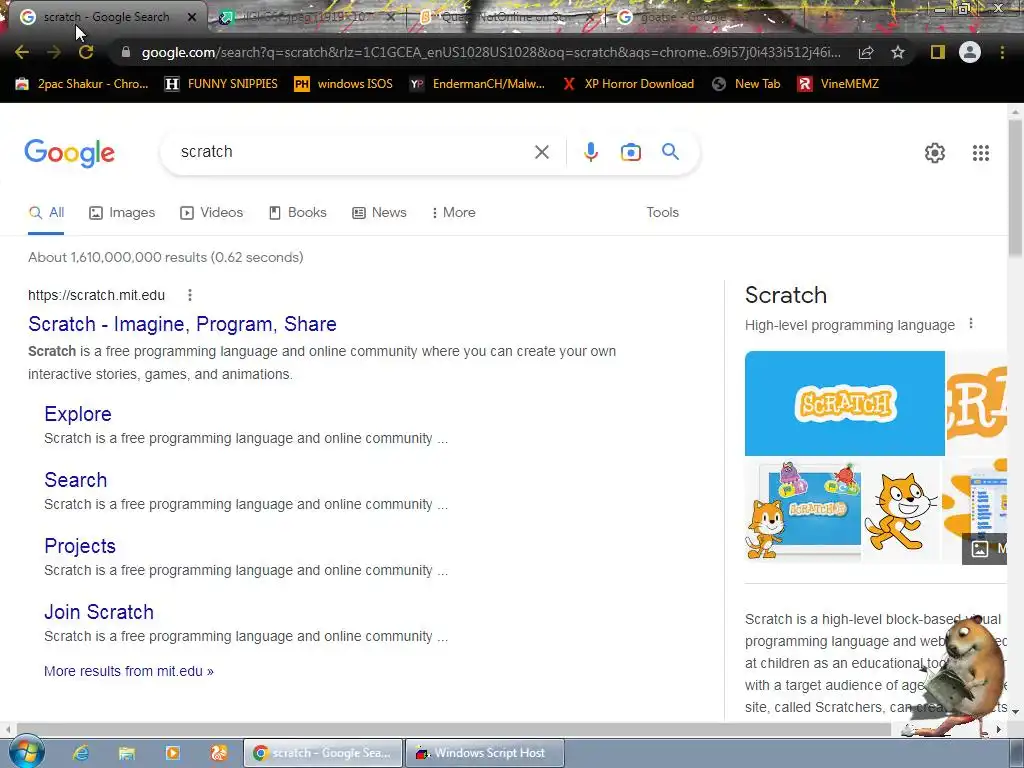
Task: Open VineMEMZ bookmark
Action: [838, 84]
